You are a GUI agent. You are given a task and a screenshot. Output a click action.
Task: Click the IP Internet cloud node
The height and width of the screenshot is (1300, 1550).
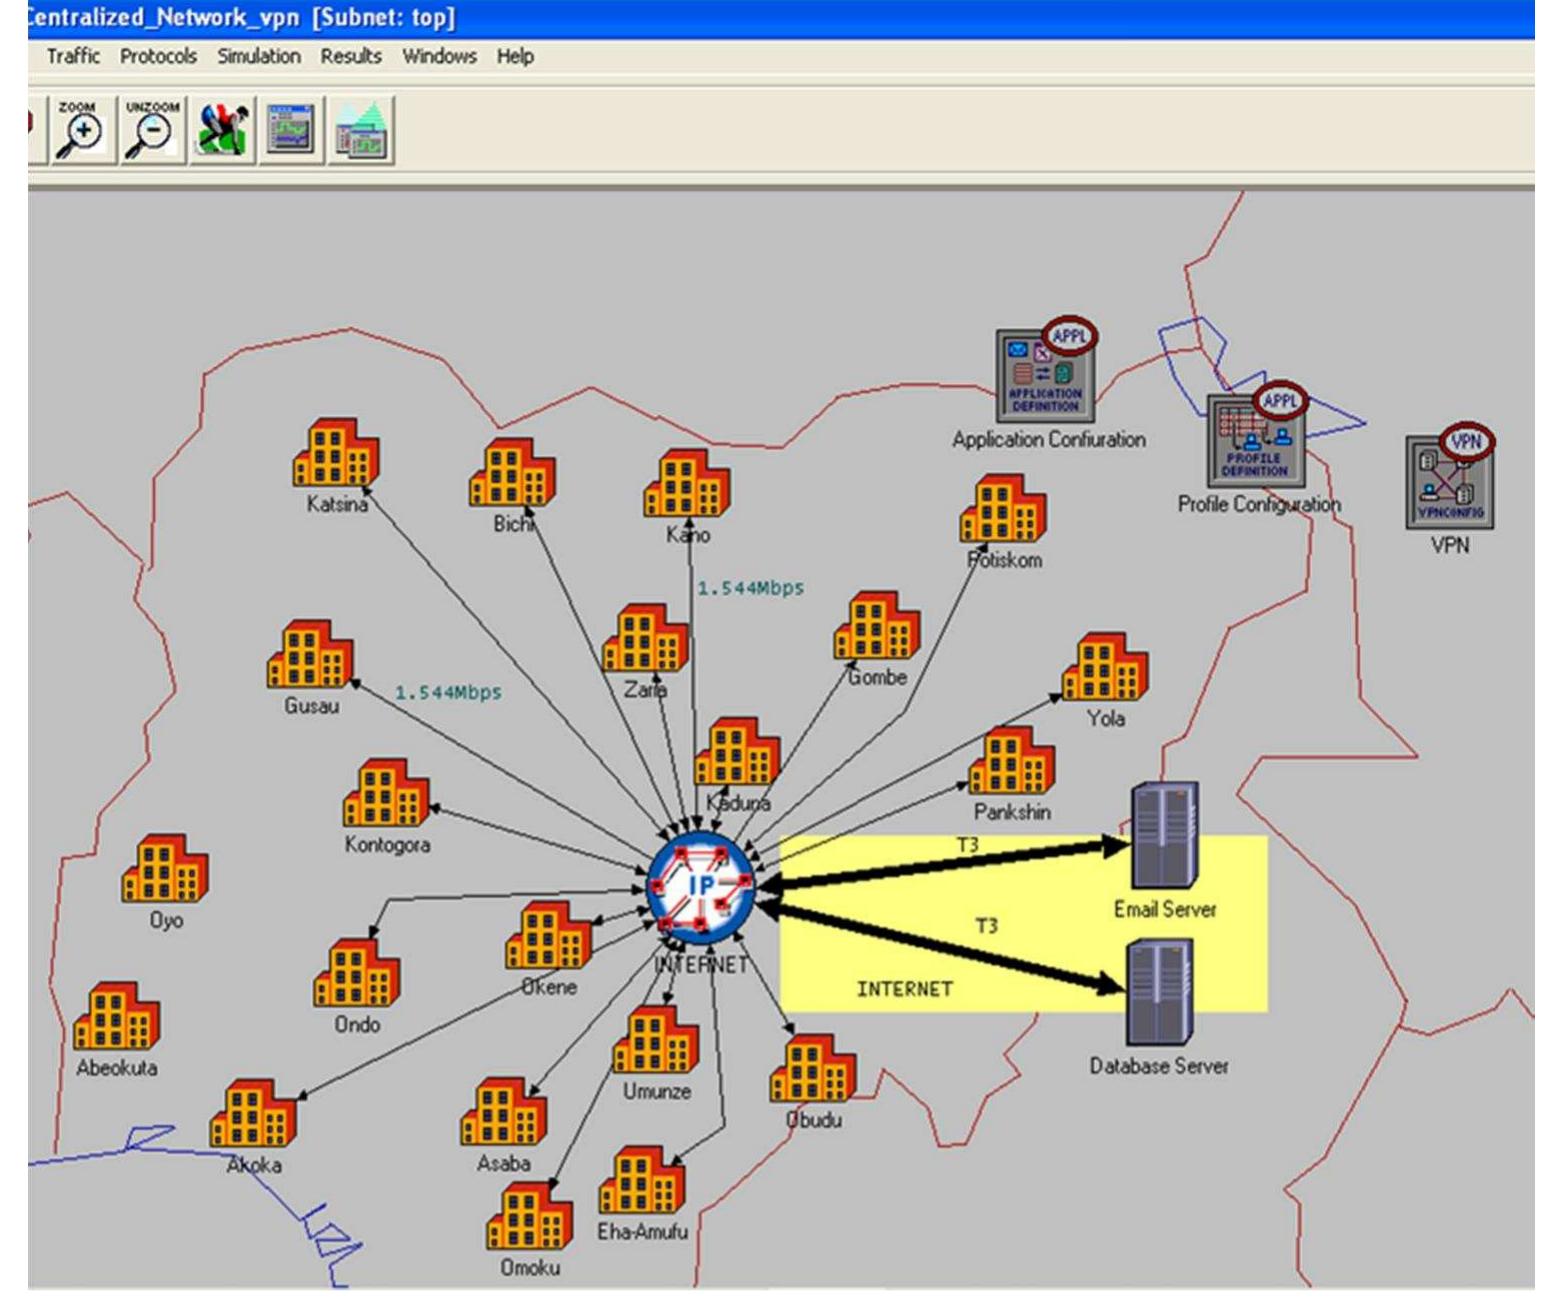701,887
